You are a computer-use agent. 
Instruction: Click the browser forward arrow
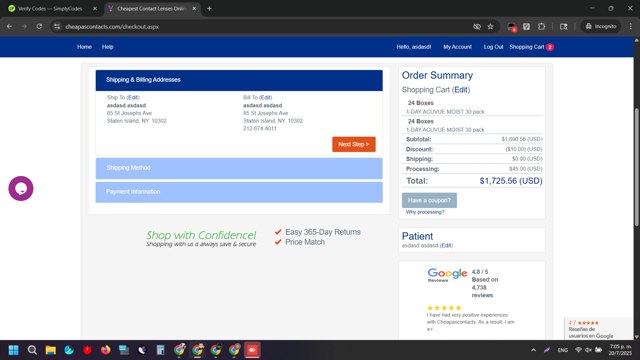tap(24, 27)
